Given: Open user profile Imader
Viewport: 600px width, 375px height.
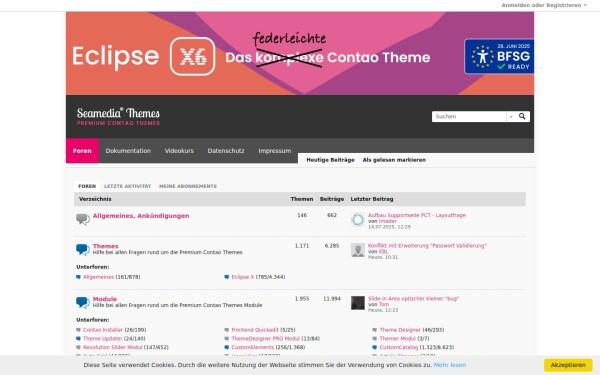Looking at the screenshot, I should 388,221.
